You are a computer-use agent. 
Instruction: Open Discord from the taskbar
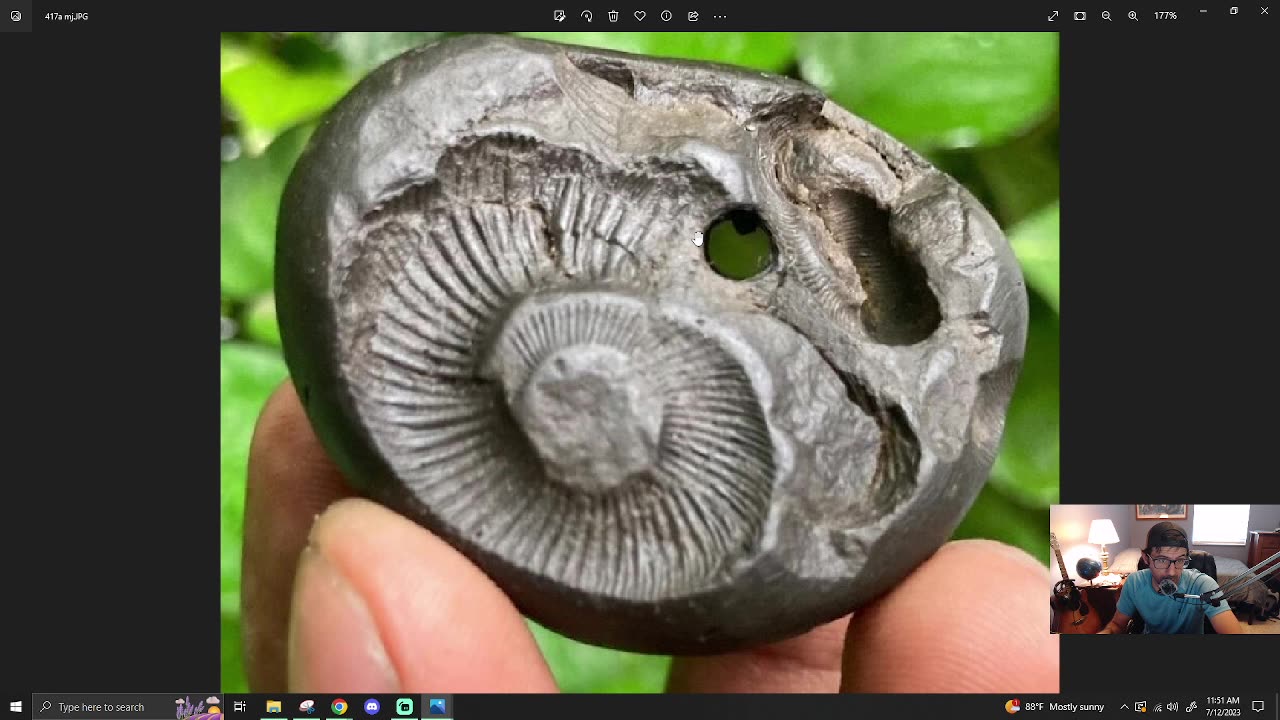(x=372, y=707)
